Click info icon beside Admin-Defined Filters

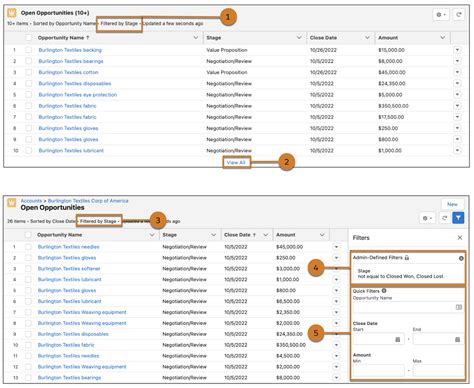click(x=461, y=258)
